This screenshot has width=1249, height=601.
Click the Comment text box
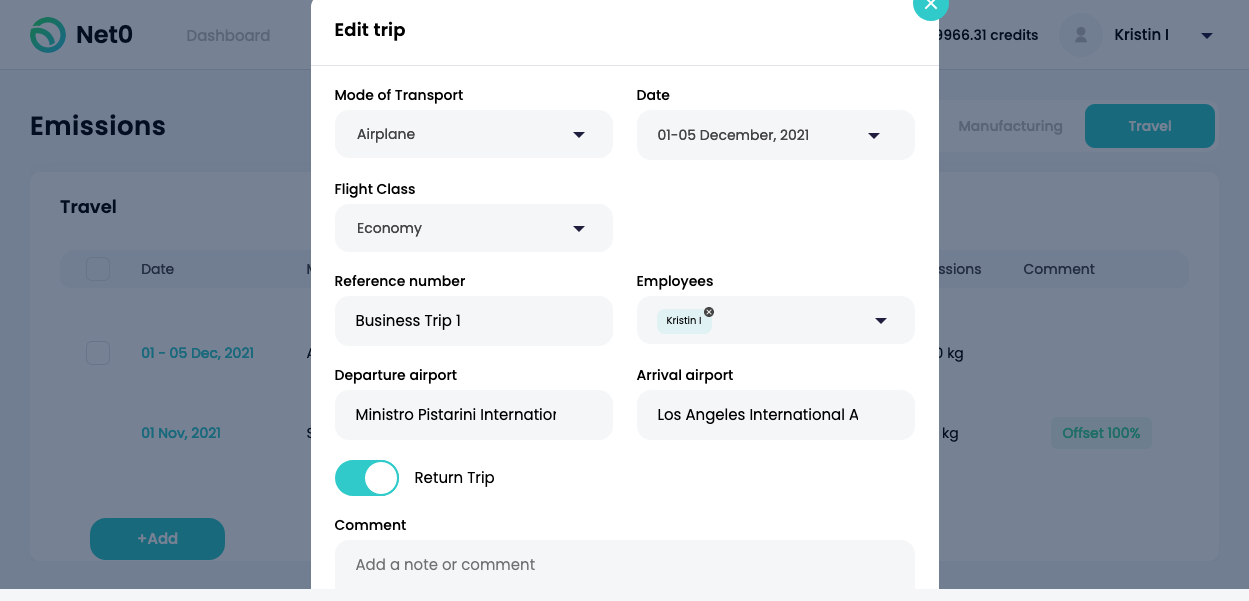(625, 565)
